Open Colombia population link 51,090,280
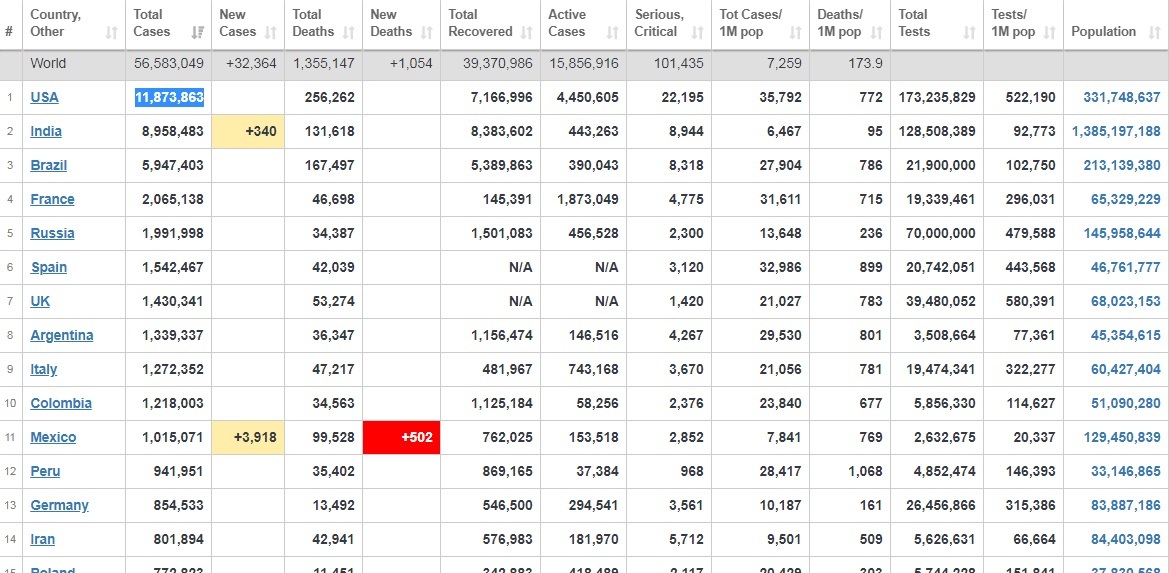The width and height of the screenshot is (1169, 573). coord(1126,403)
